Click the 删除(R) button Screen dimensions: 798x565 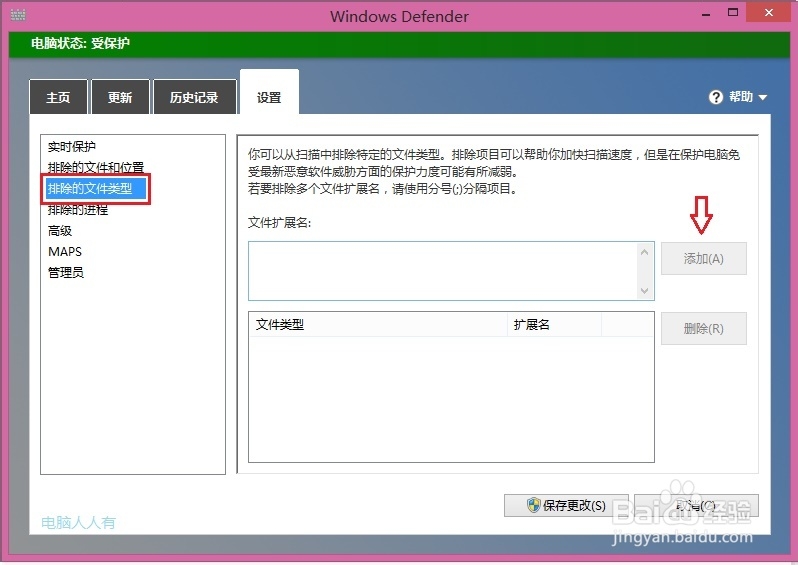click(704, 328)
